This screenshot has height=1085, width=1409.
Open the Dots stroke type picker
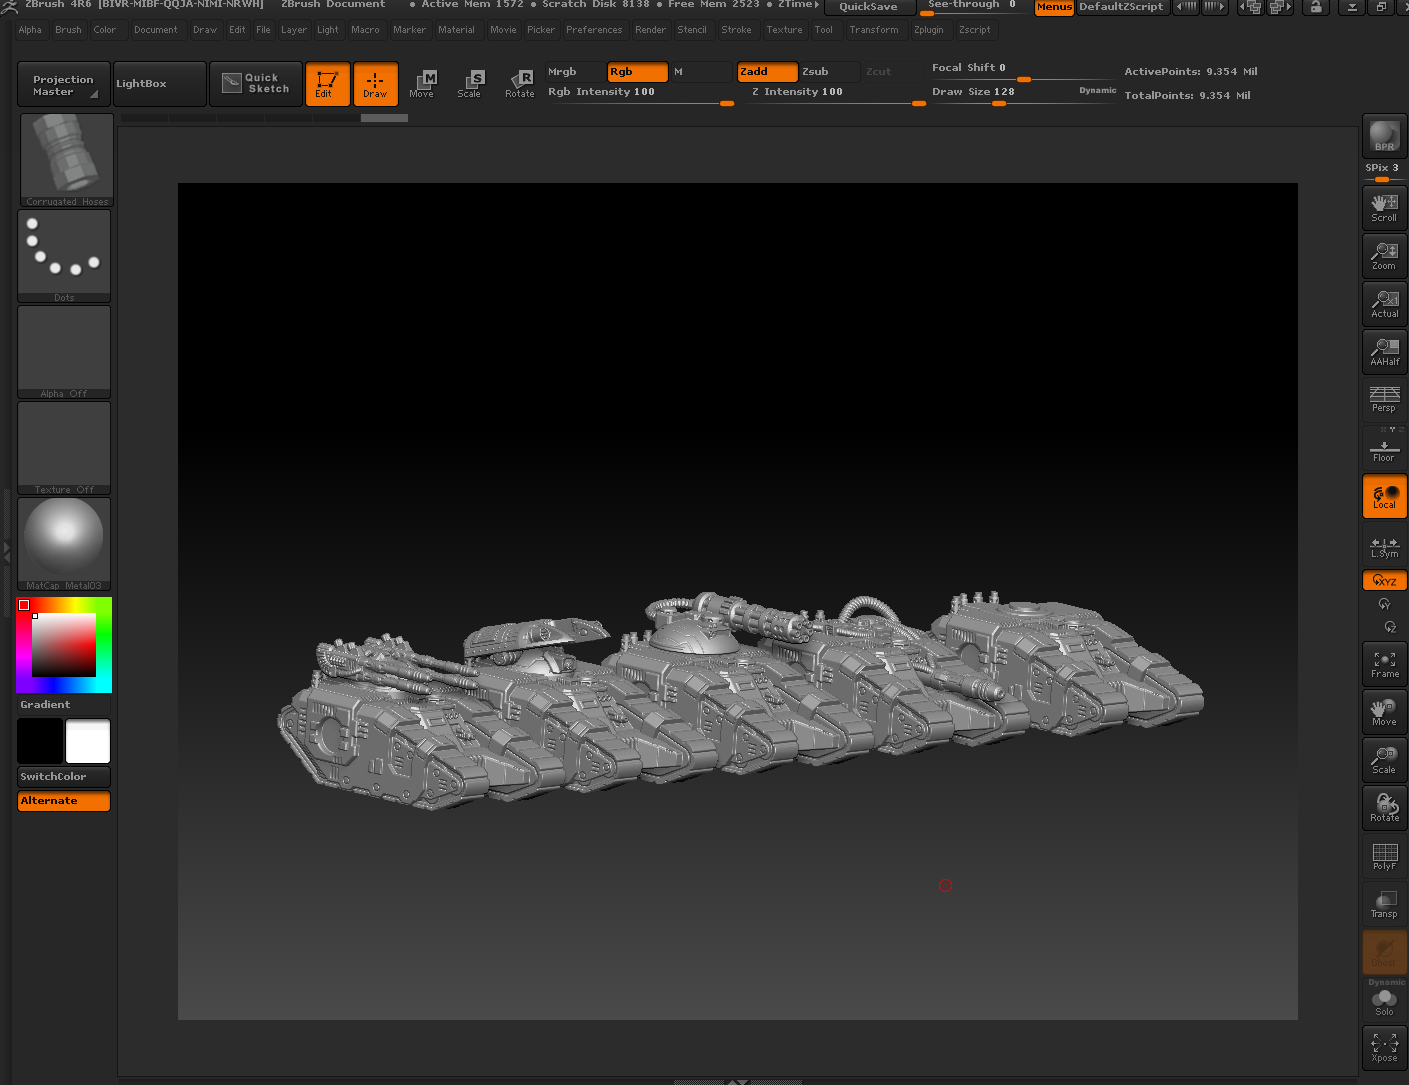point(64,255)
